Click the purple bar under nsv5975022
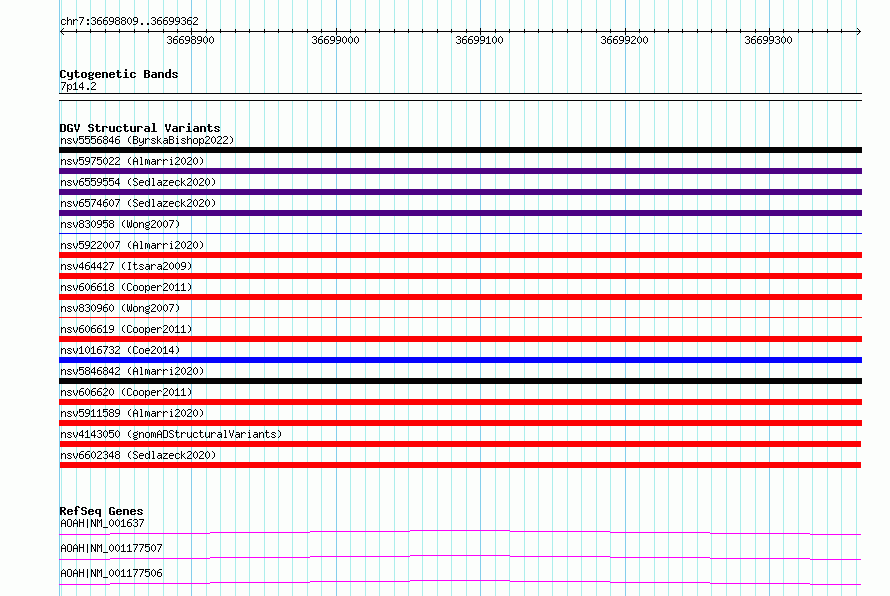Screen dimensions: 890x596 tap(460, 171)
